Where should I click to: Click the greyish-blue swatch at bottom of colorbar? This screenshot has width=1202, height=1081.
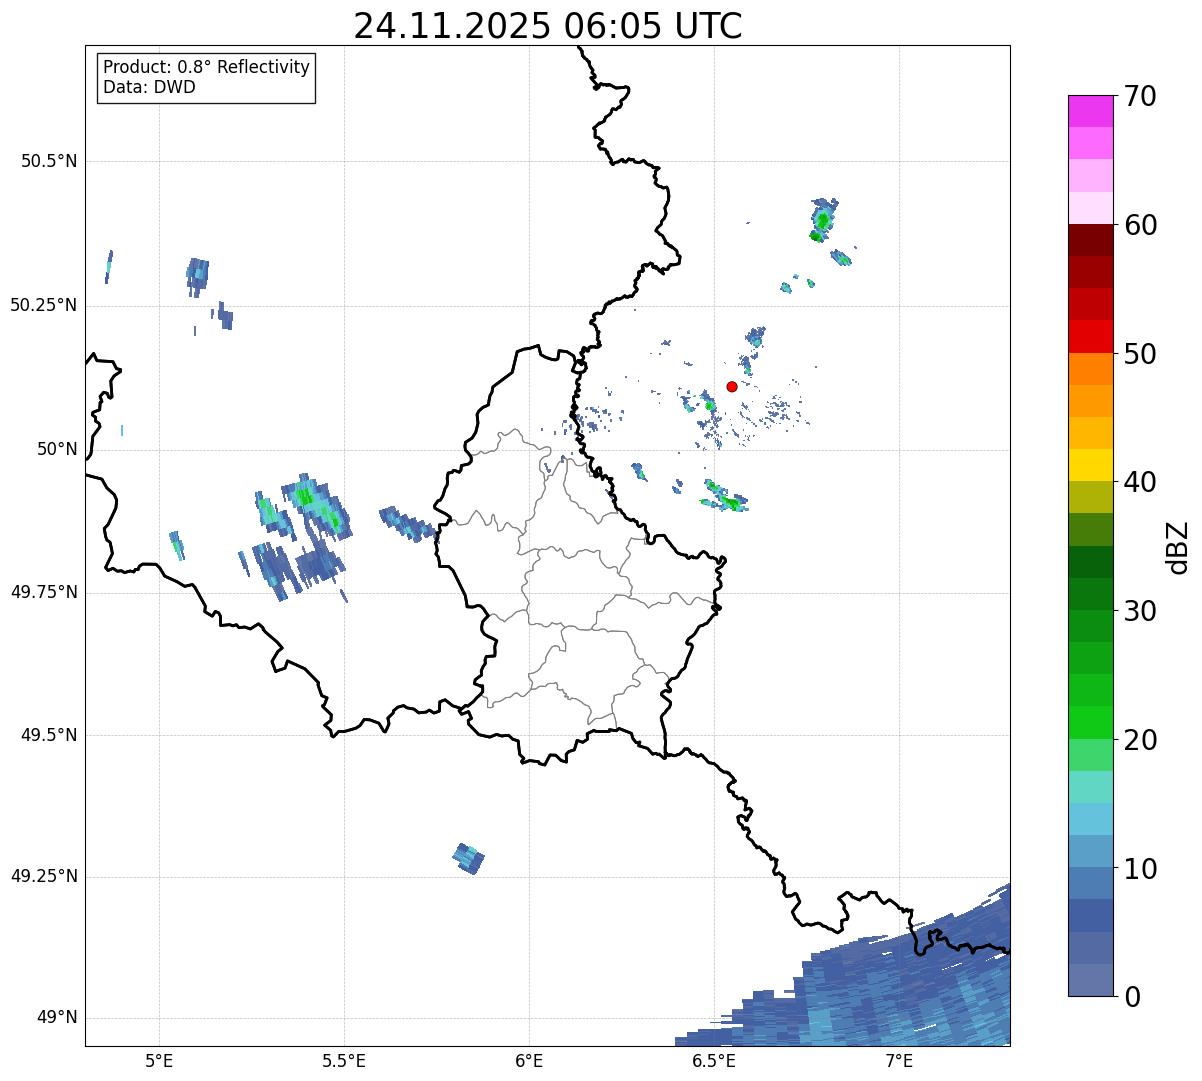[1090, 980]
